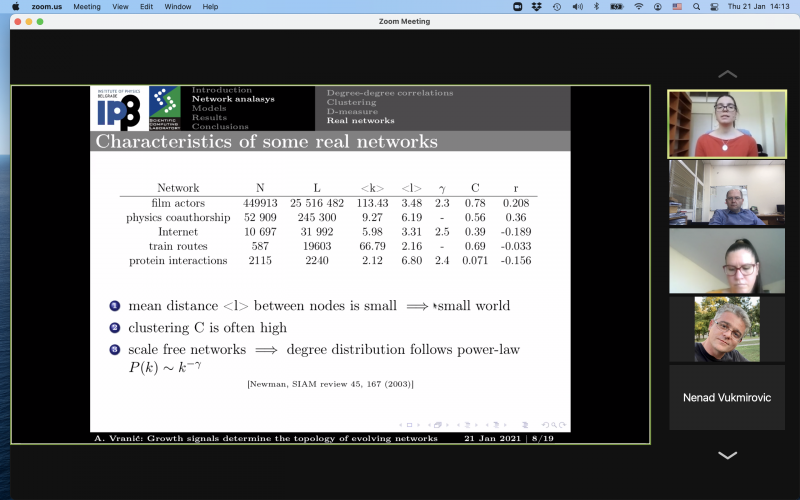Click the film actors row label
Image resolution: width=800 pixels, height=500 pixels.
point(178,203)
